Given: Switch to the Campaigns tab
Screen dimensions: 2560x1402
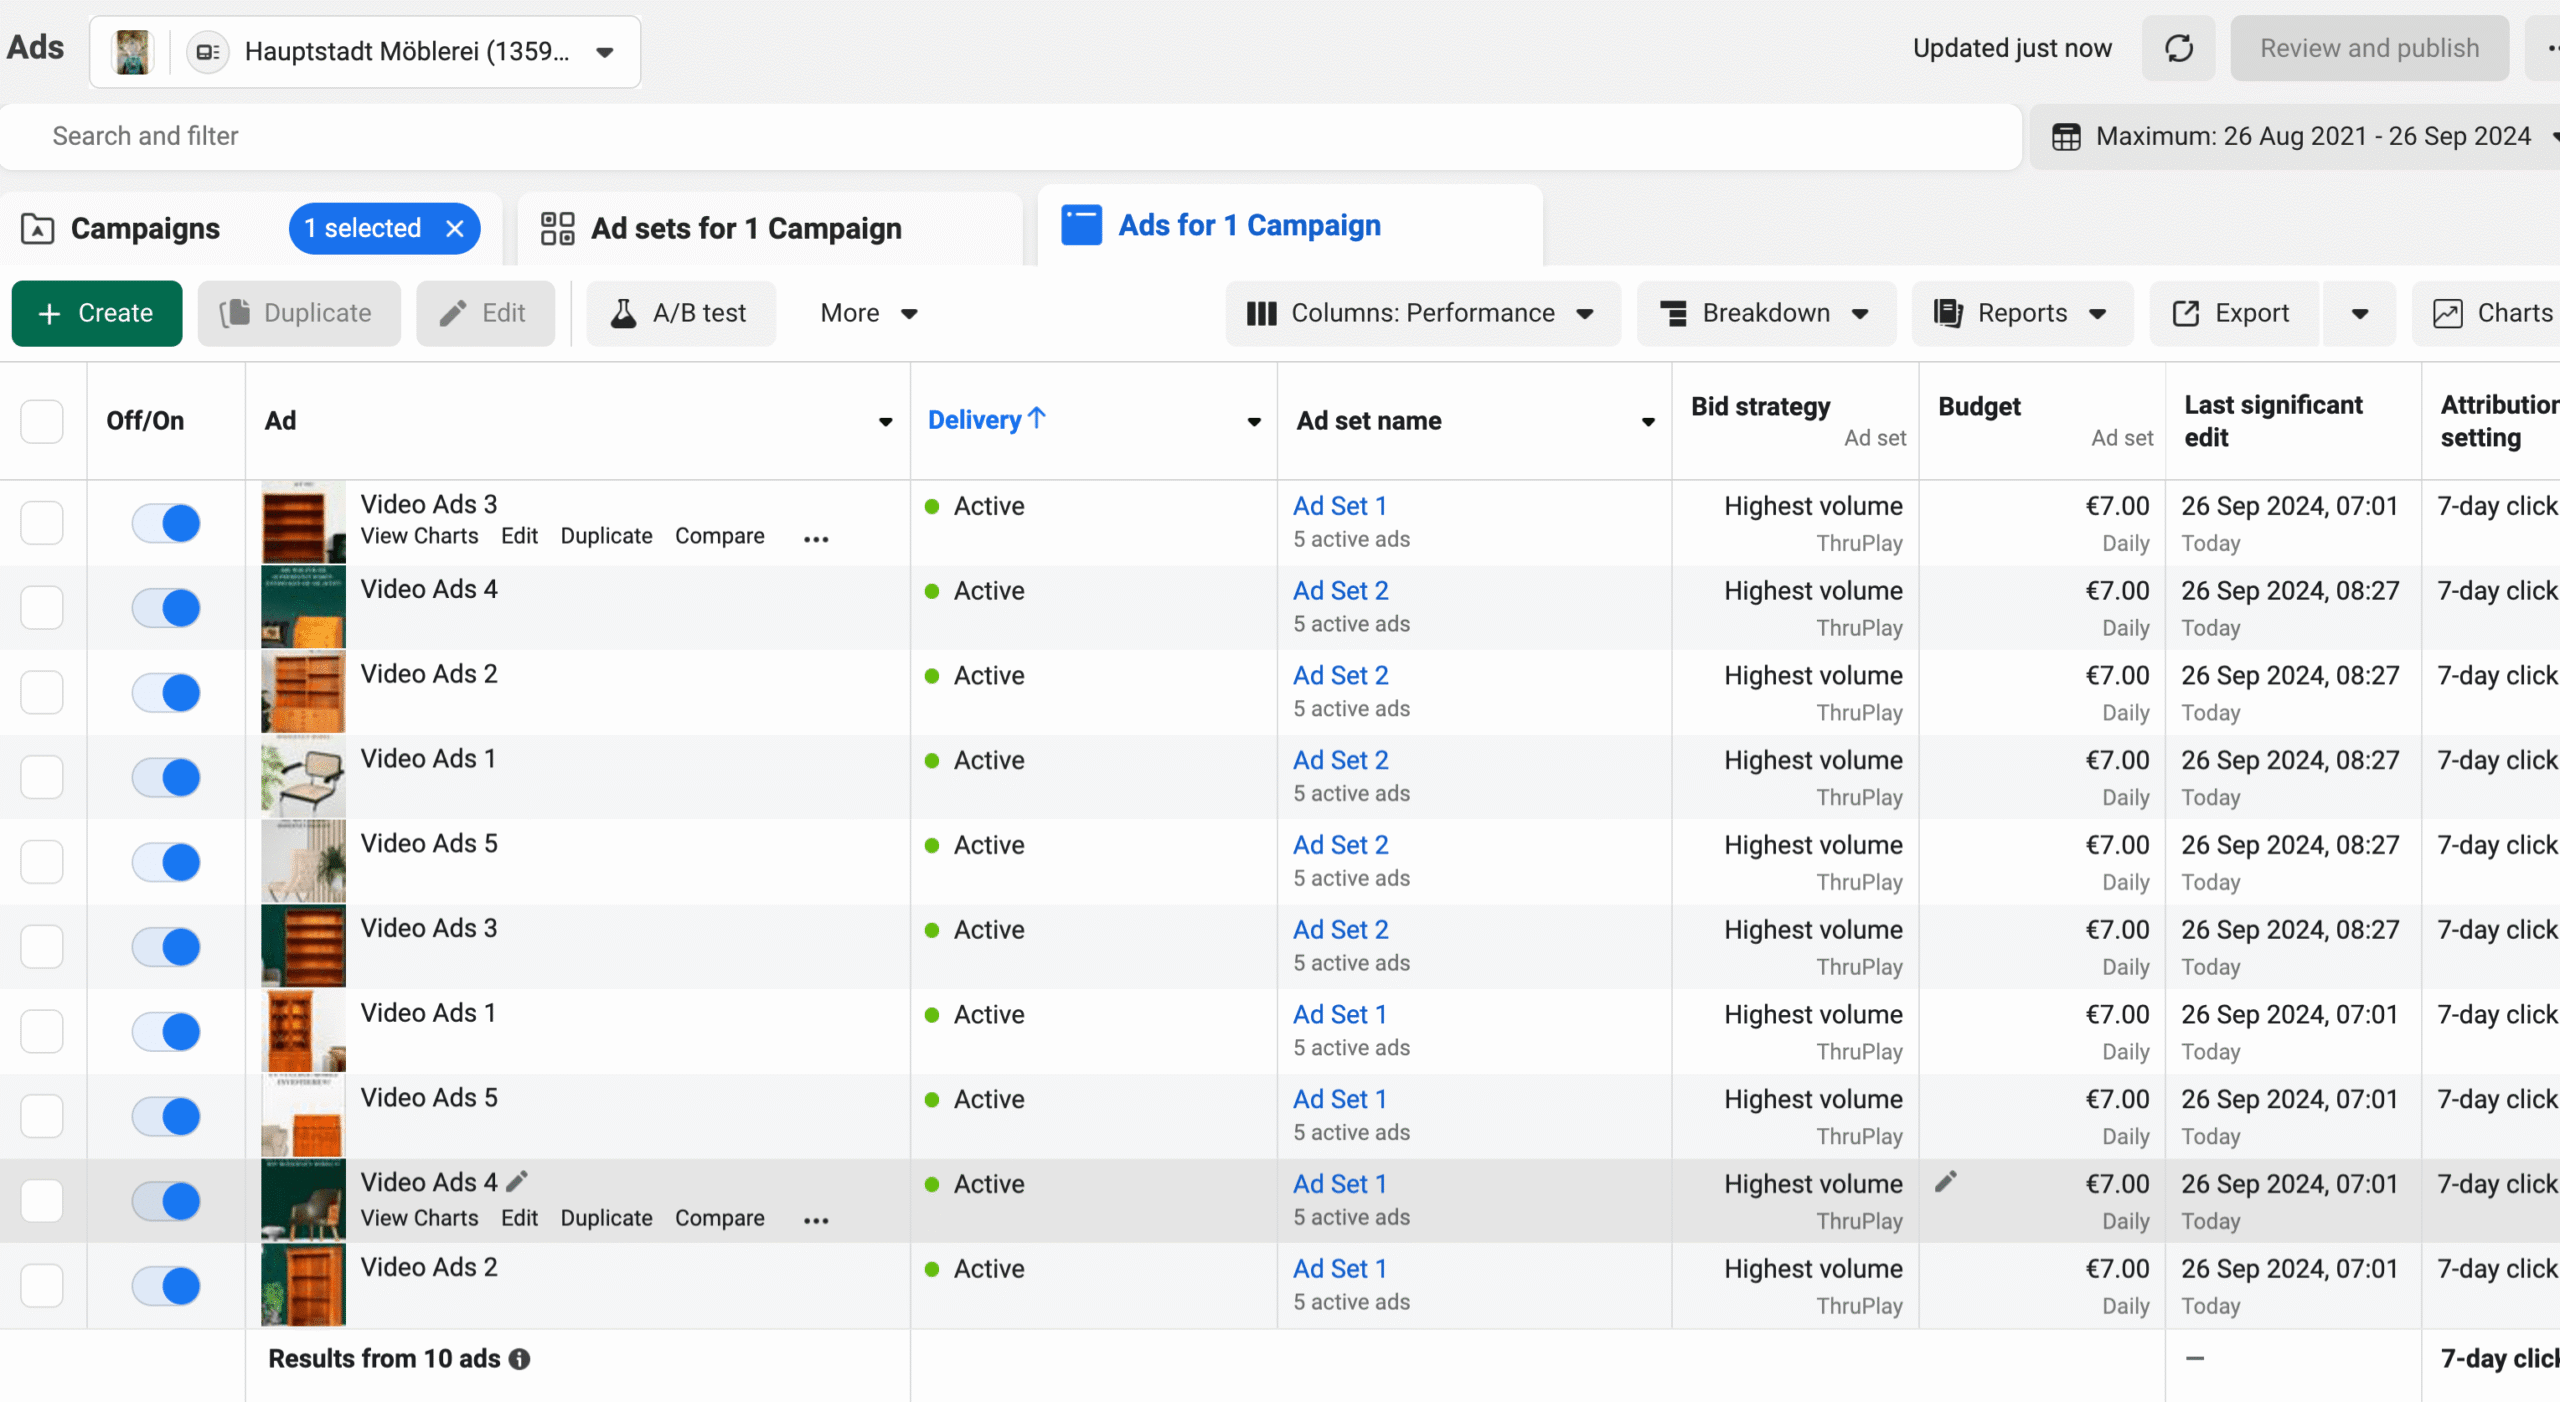Looking at the screenshot, I should tap(144, 228).
